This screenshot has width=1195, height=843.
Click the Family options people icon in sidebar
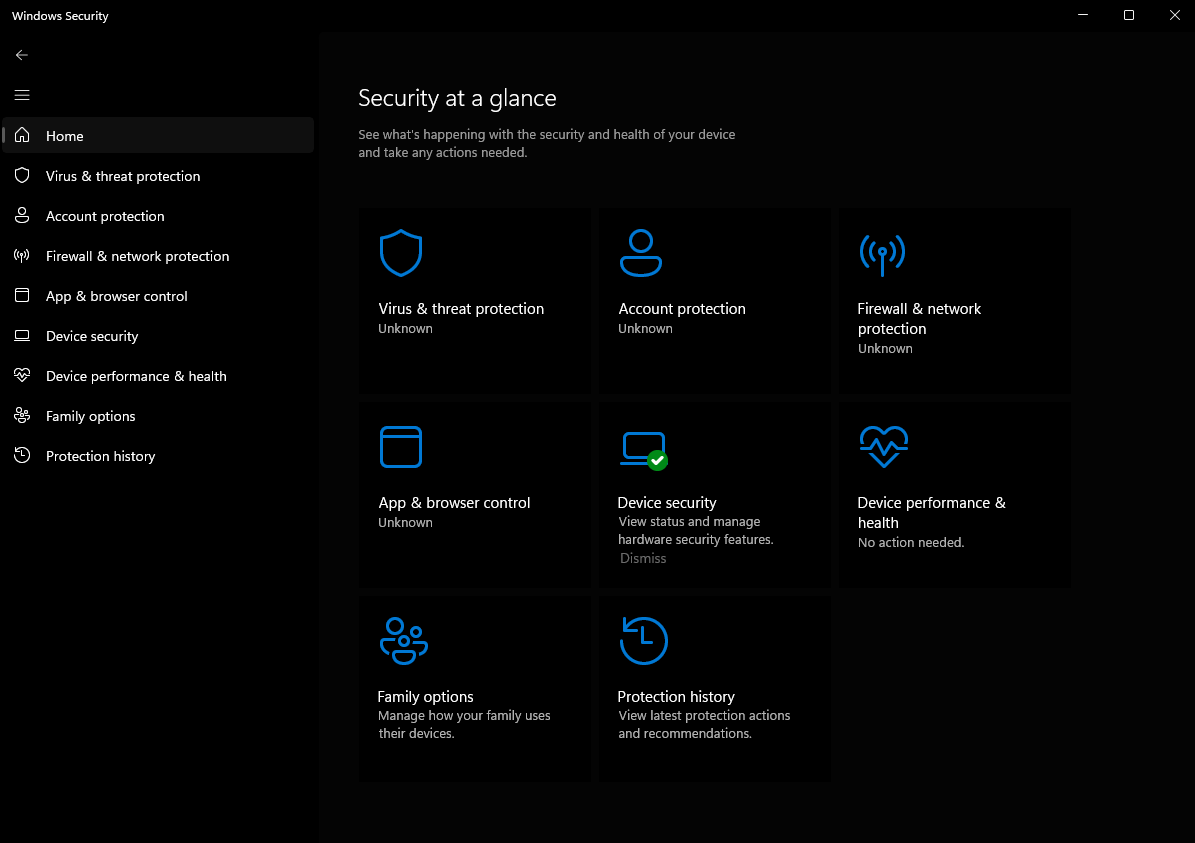(22, 415)
